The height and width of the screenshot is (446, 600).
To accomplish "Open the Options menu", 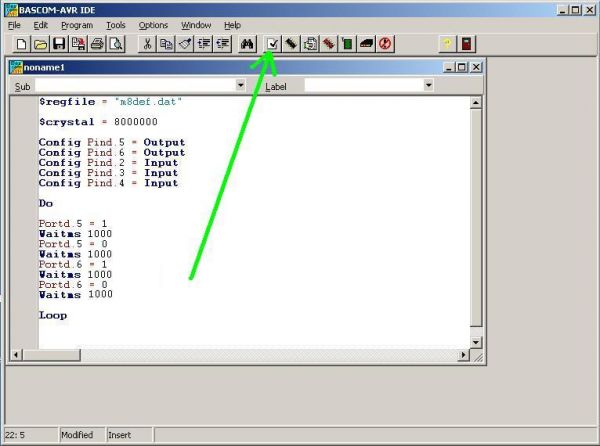I will pos(153,24).
